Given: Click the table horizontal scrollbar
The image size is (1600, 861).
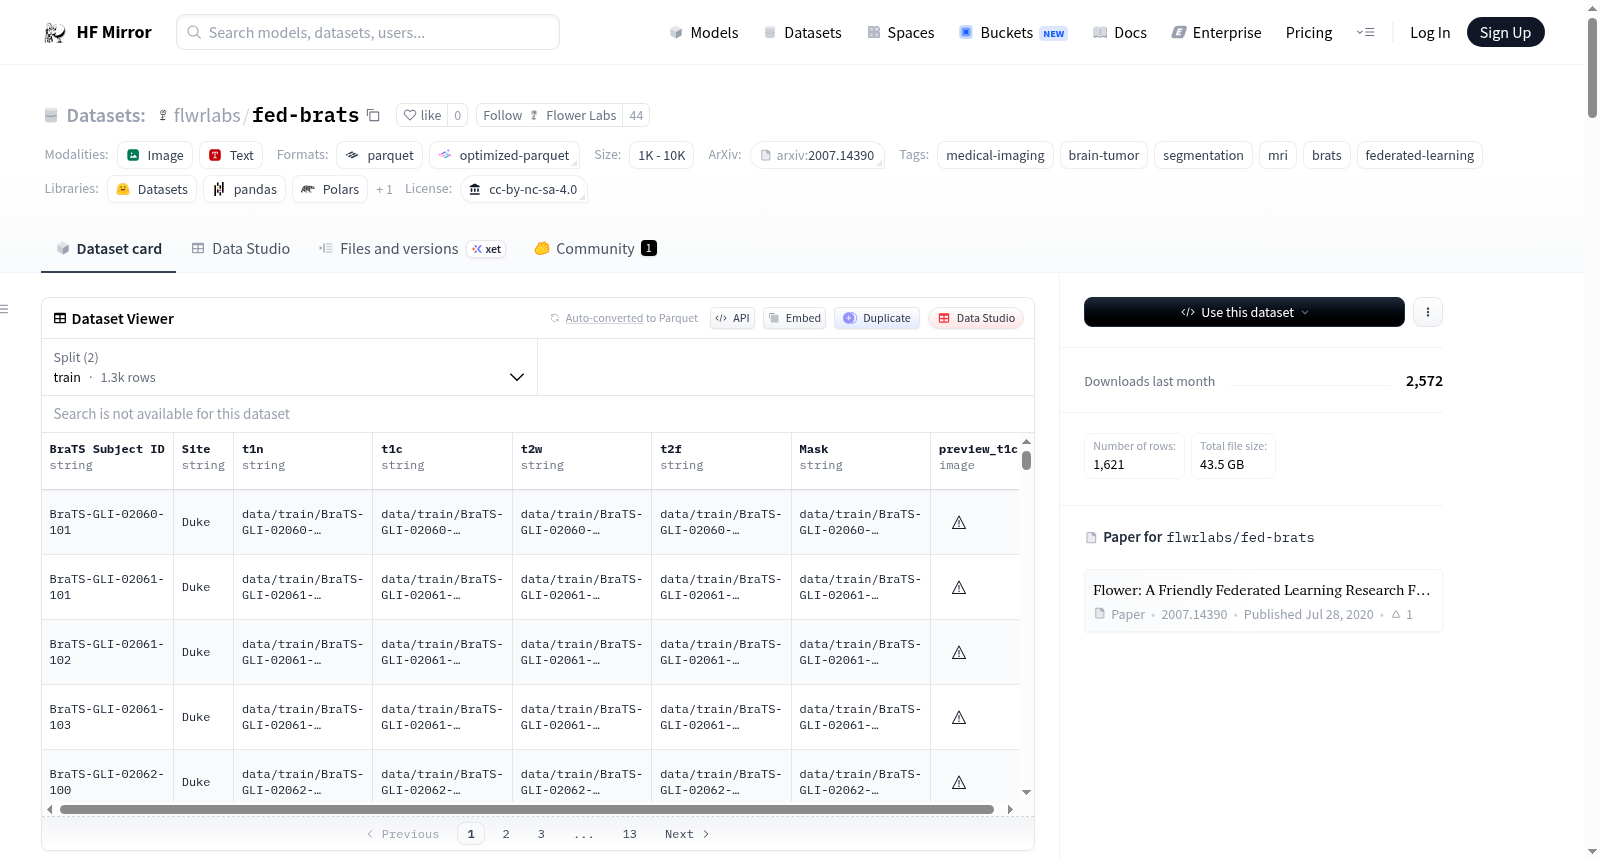Looking at the screenshot, I should click(527, 809).
